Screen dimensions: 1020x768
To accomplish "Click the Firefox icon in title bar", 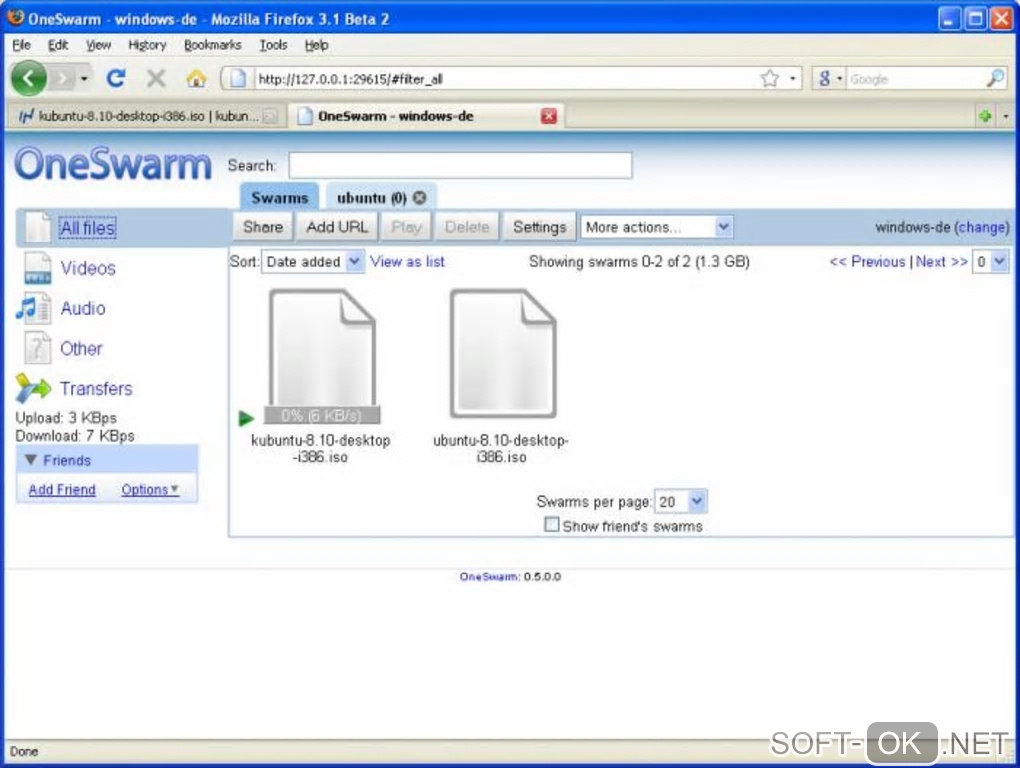I will [x=15, y=18].
